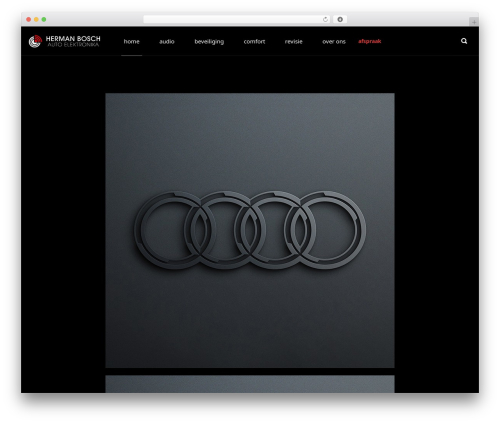Open a new tab with plus button

pos(474,22)
